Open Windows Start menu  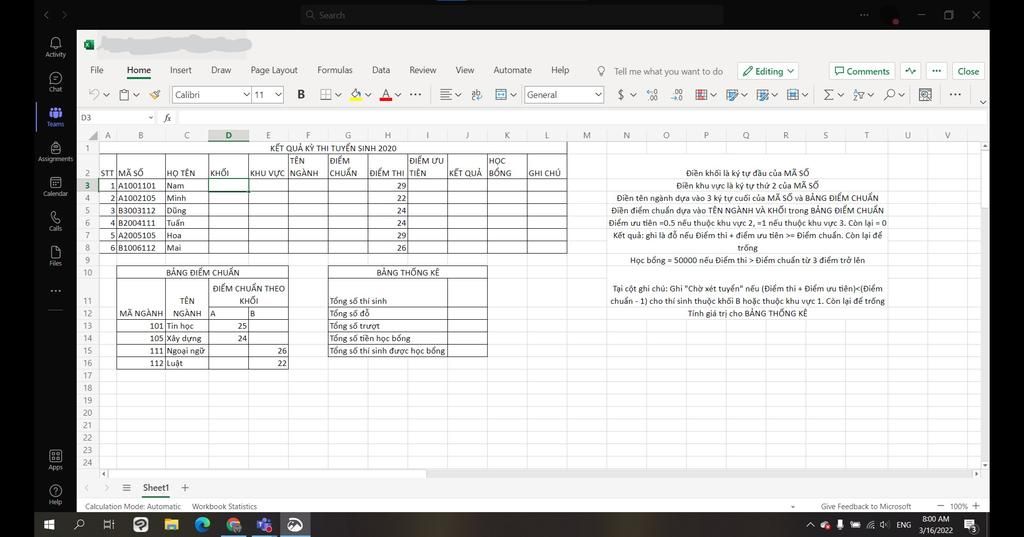pos(49,524)
